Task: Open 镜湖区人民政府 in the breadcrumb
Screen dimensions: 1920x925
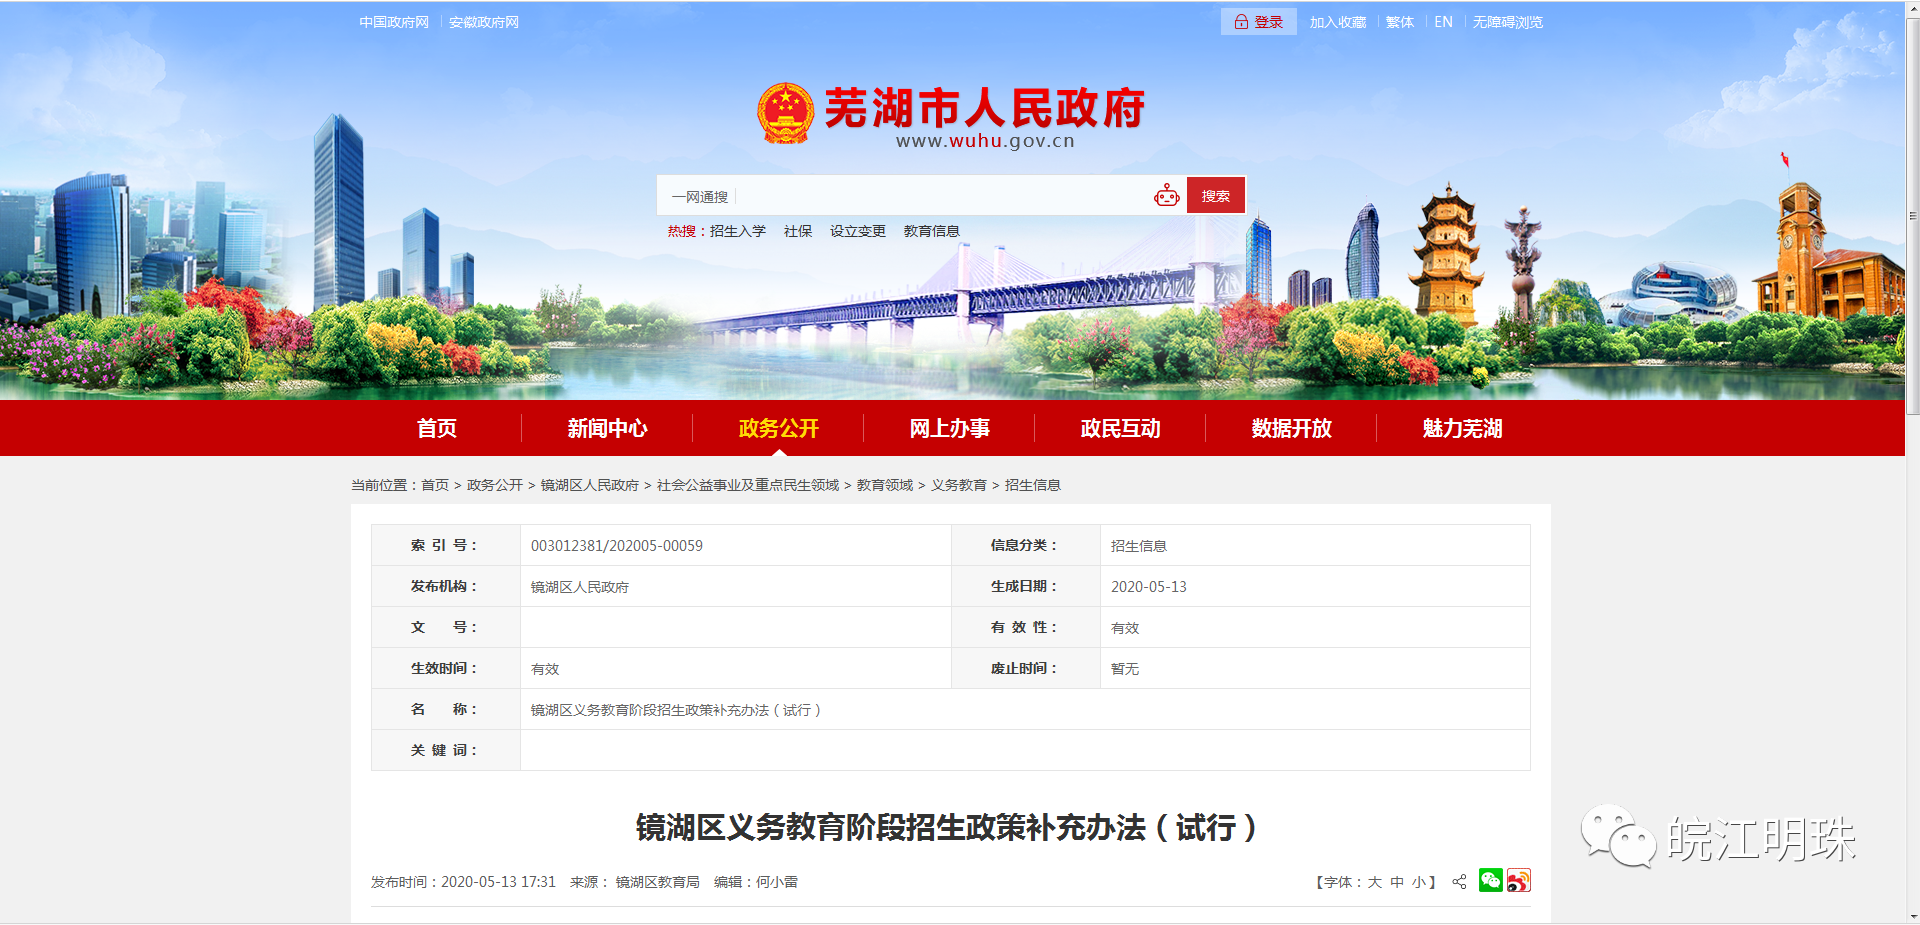Action: pos(589,485)
